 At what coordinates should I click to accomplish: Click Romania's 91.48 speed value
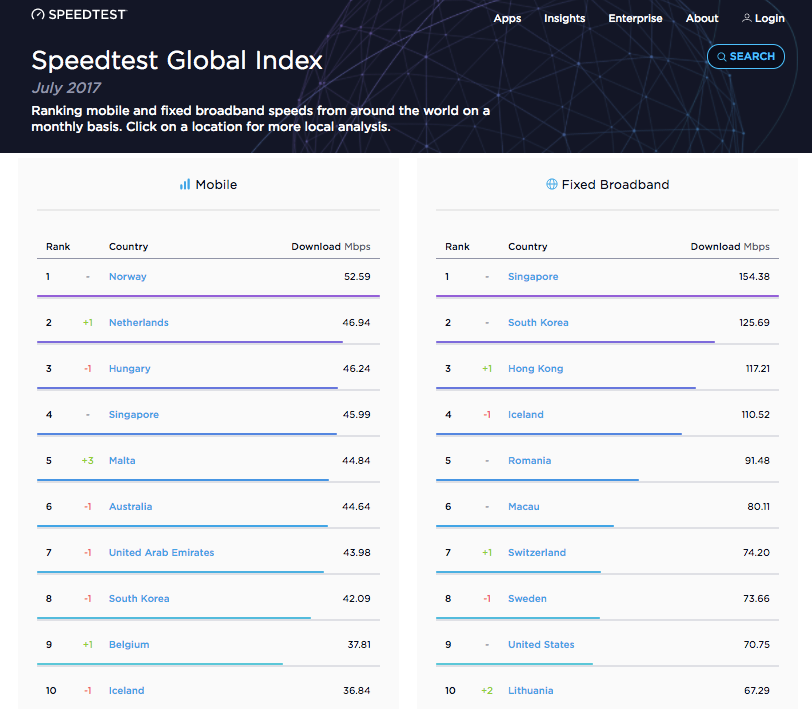pos(757,460)
